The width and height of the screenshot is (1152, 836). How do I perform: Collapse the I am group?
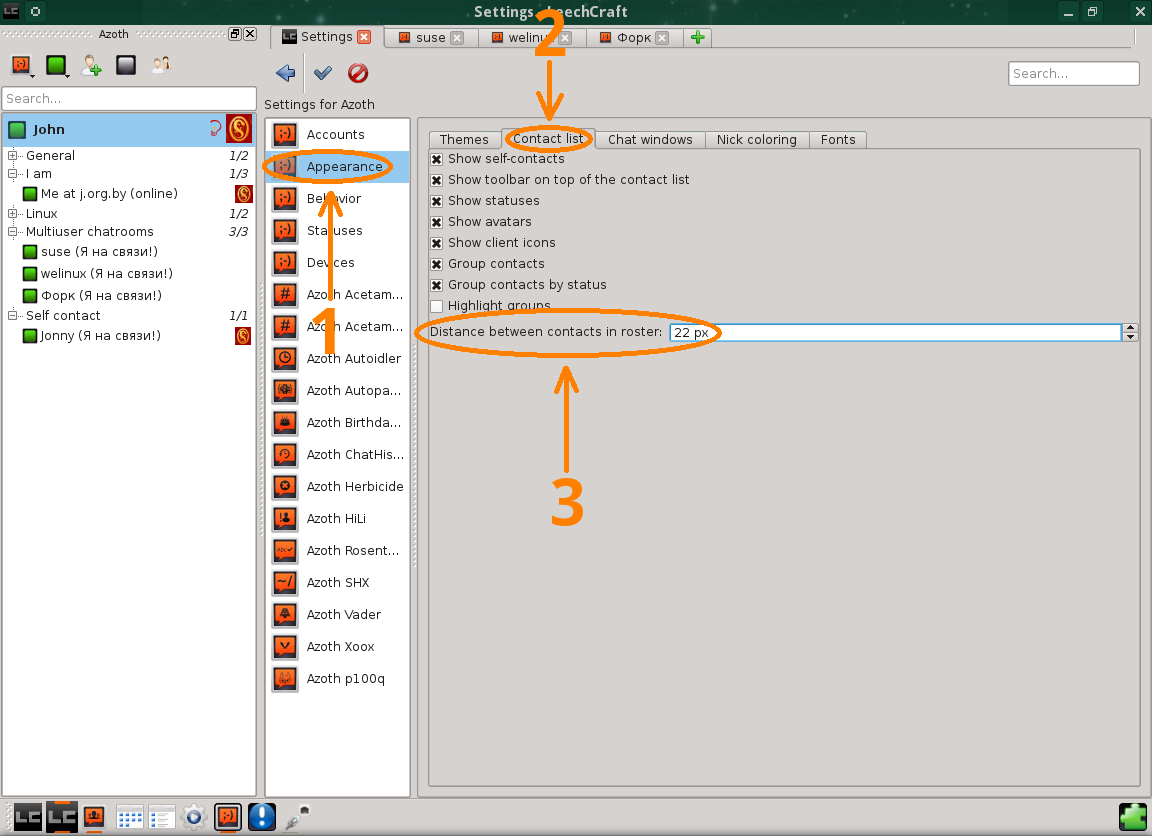(x=12, y=174)
